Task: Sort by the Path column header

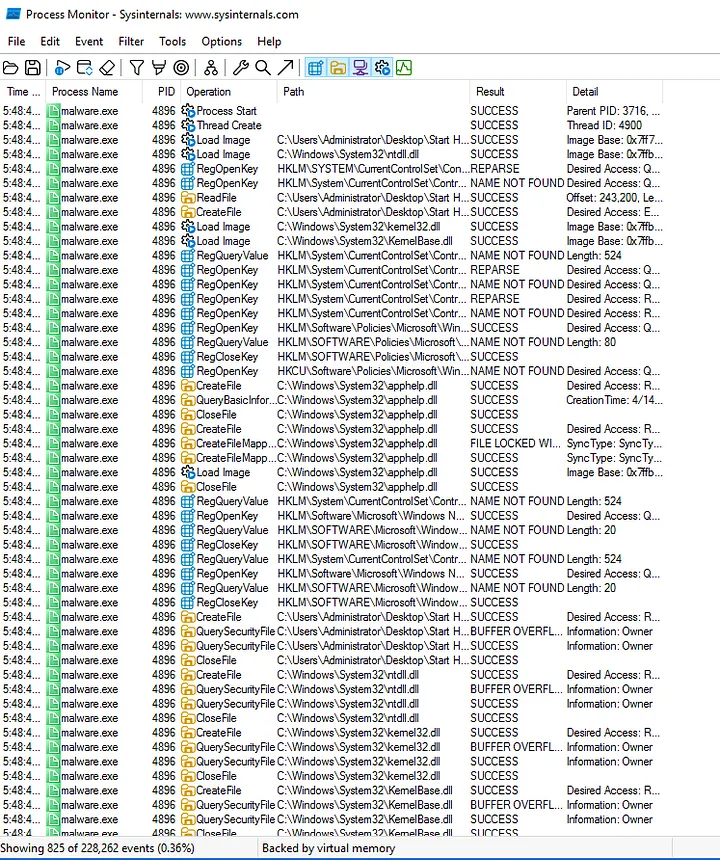Action: tap(373, 92)
